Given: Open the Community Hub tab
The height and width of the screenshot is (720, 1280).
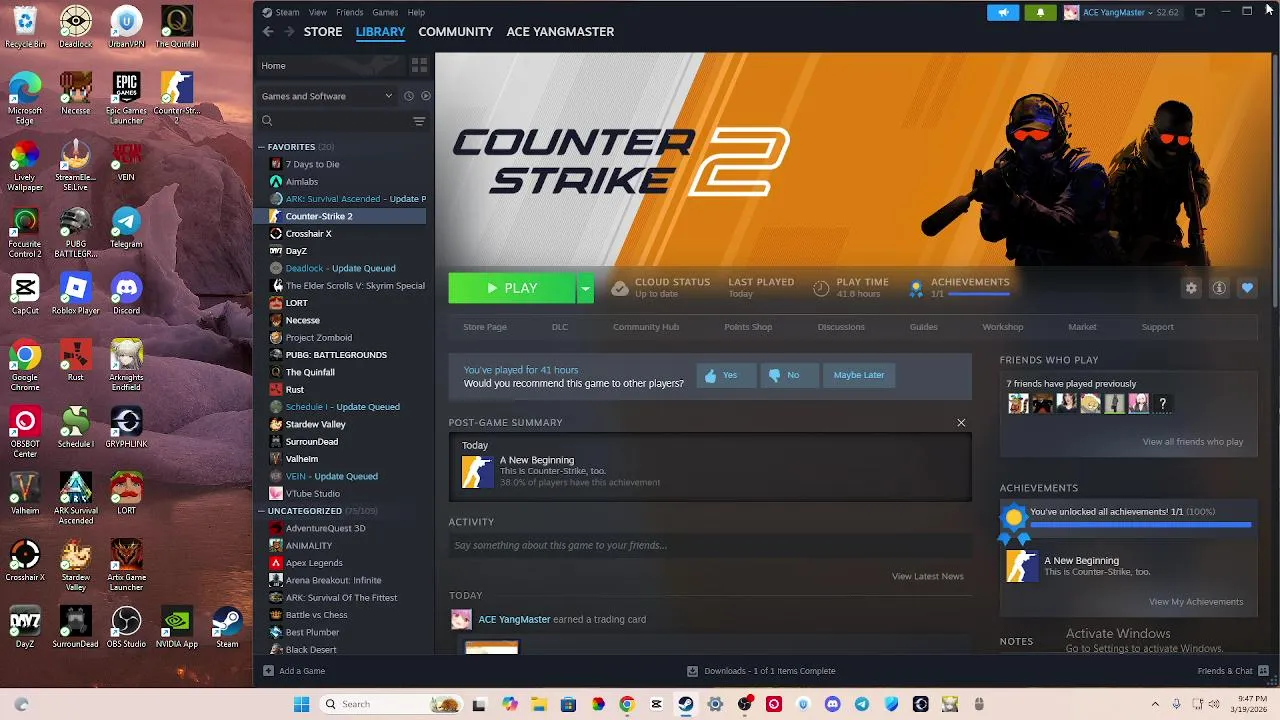Looking at the screenshot, I should 646,327.
